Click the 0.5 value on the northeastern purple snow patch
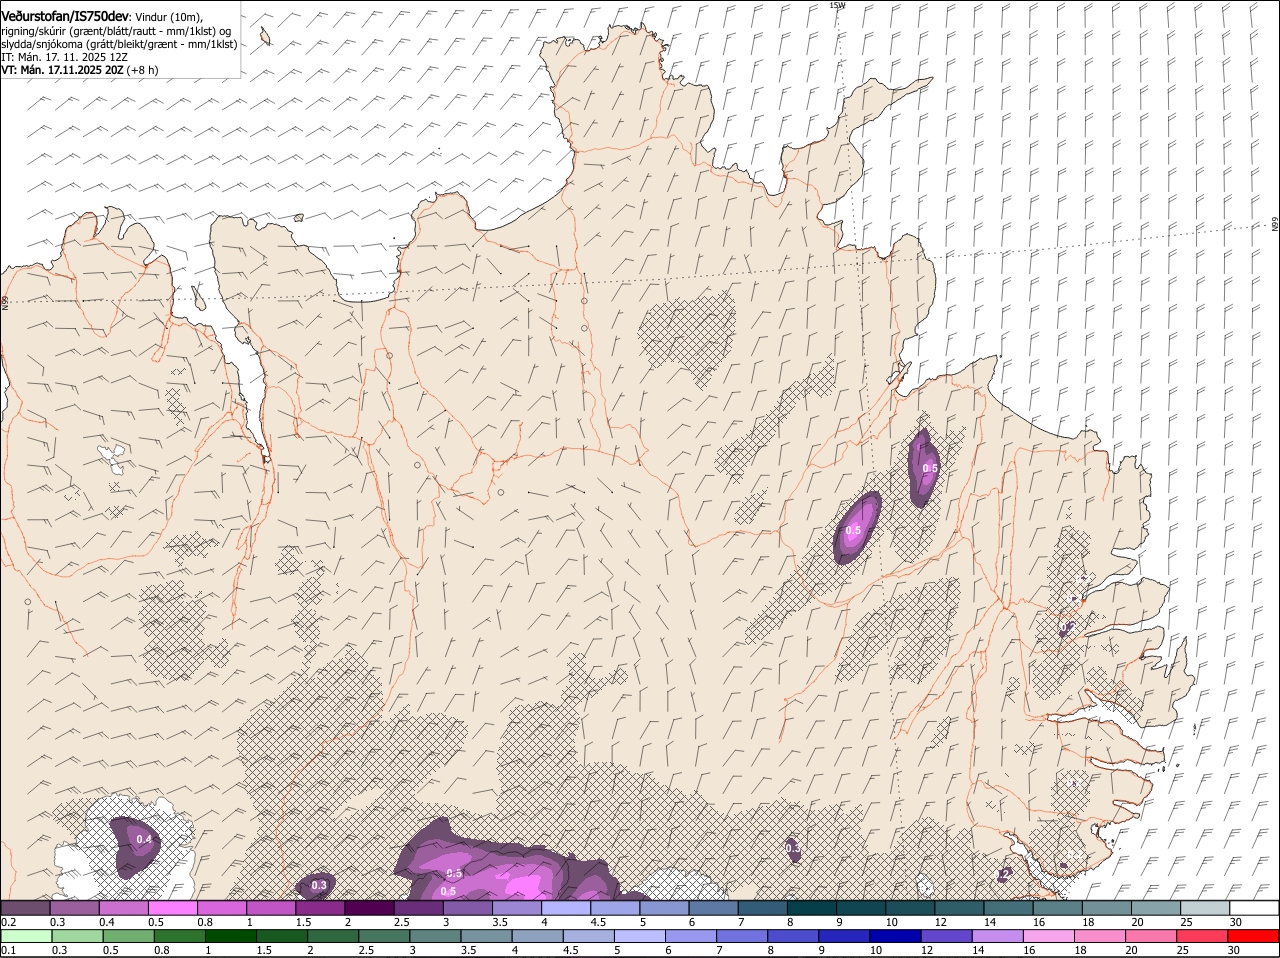1280x958 pixels. [930, 468]
